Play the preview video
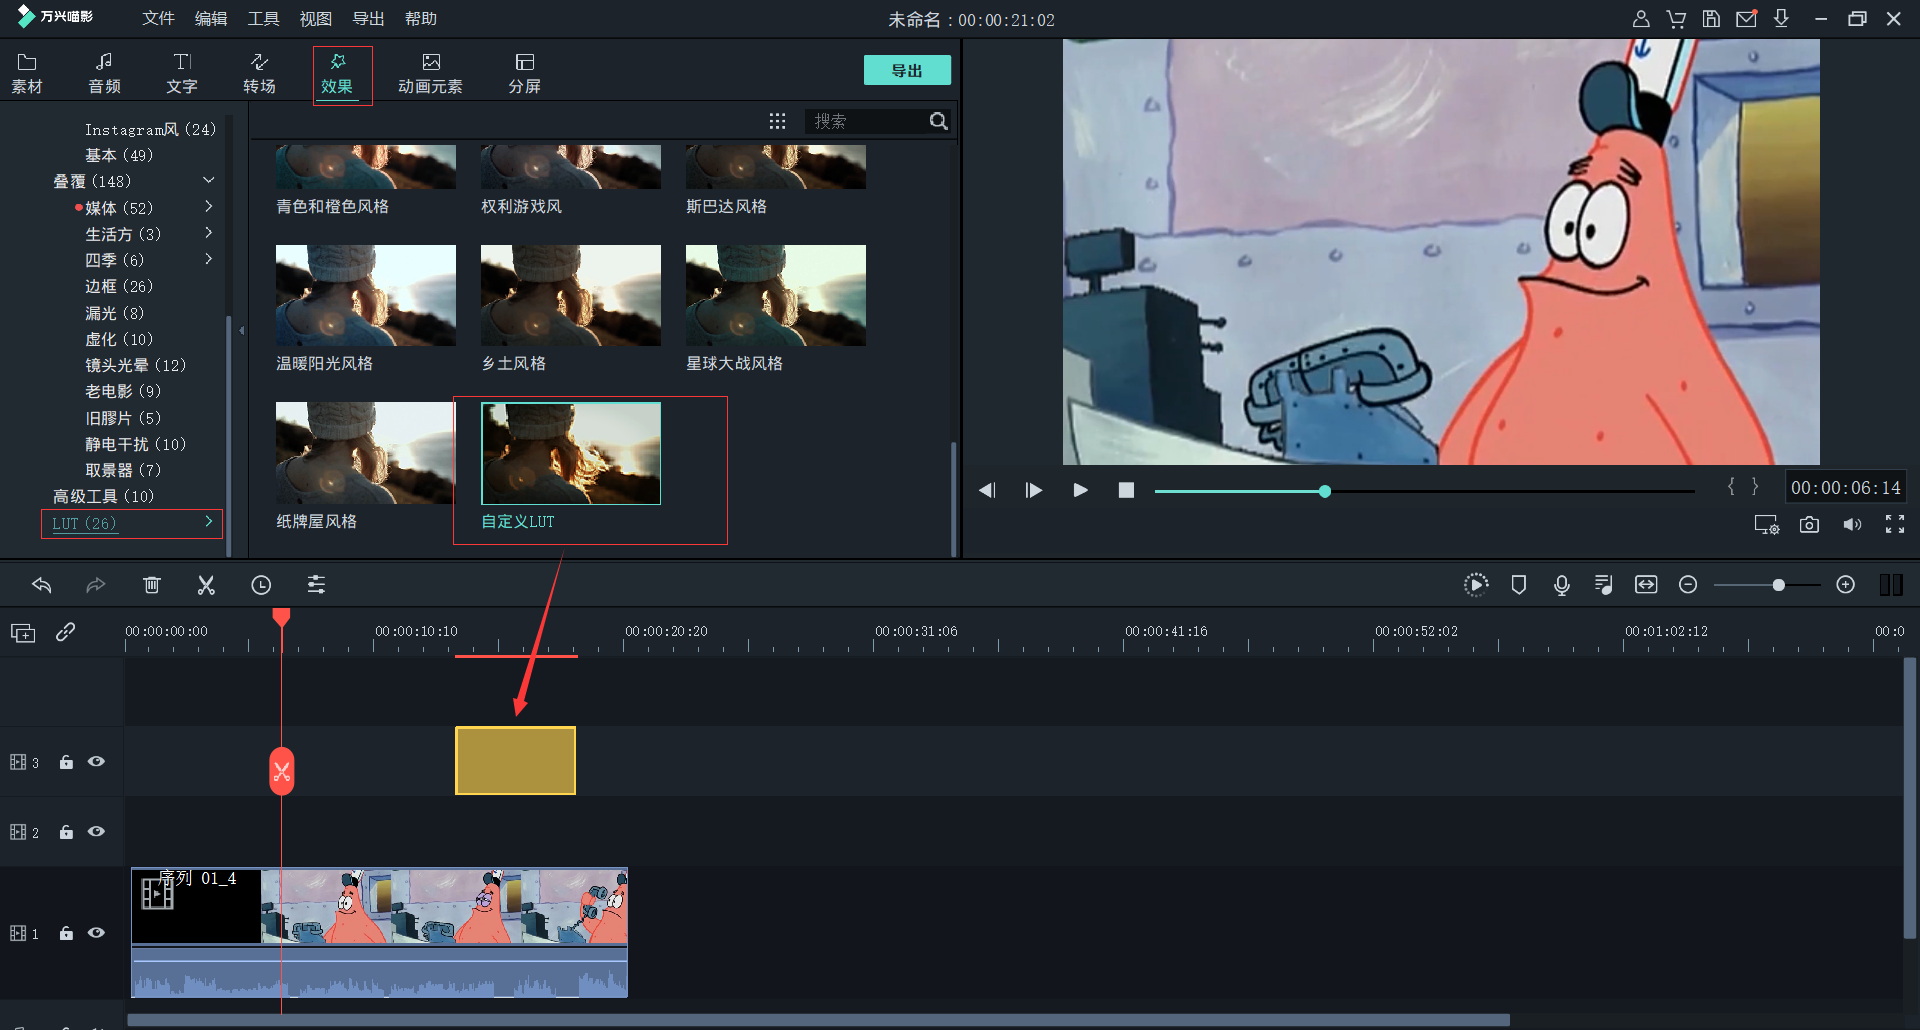The image size is (1920, 1030). point(1080,490)
